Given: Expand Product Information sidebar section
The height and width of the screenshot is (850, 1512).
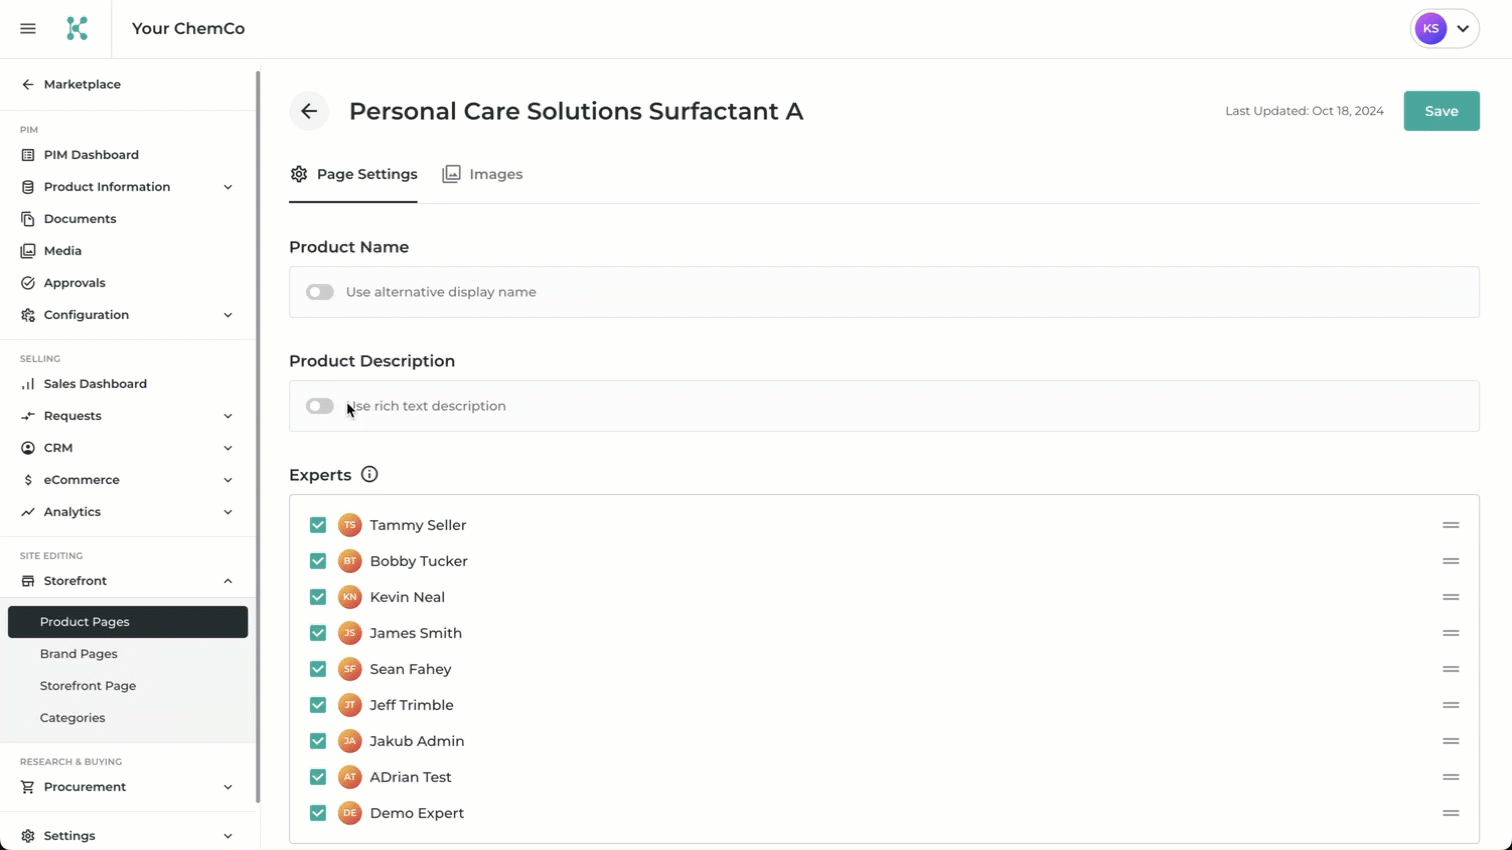Looking at the screenshot, I should click(x=128, y=187).
